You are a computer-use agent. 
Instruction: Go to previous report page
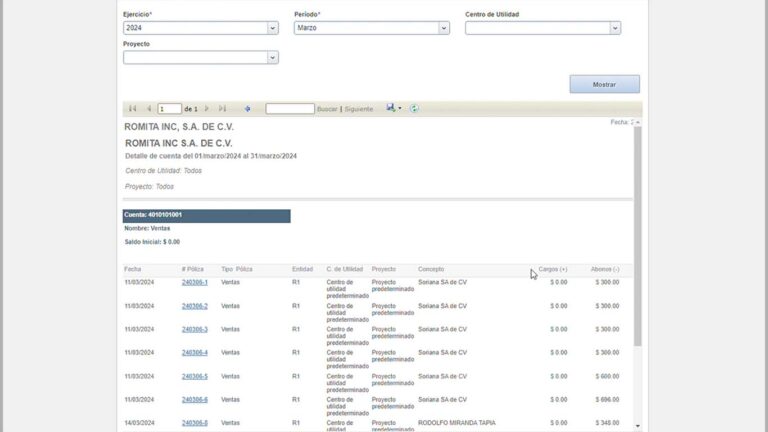coord(149,108)
